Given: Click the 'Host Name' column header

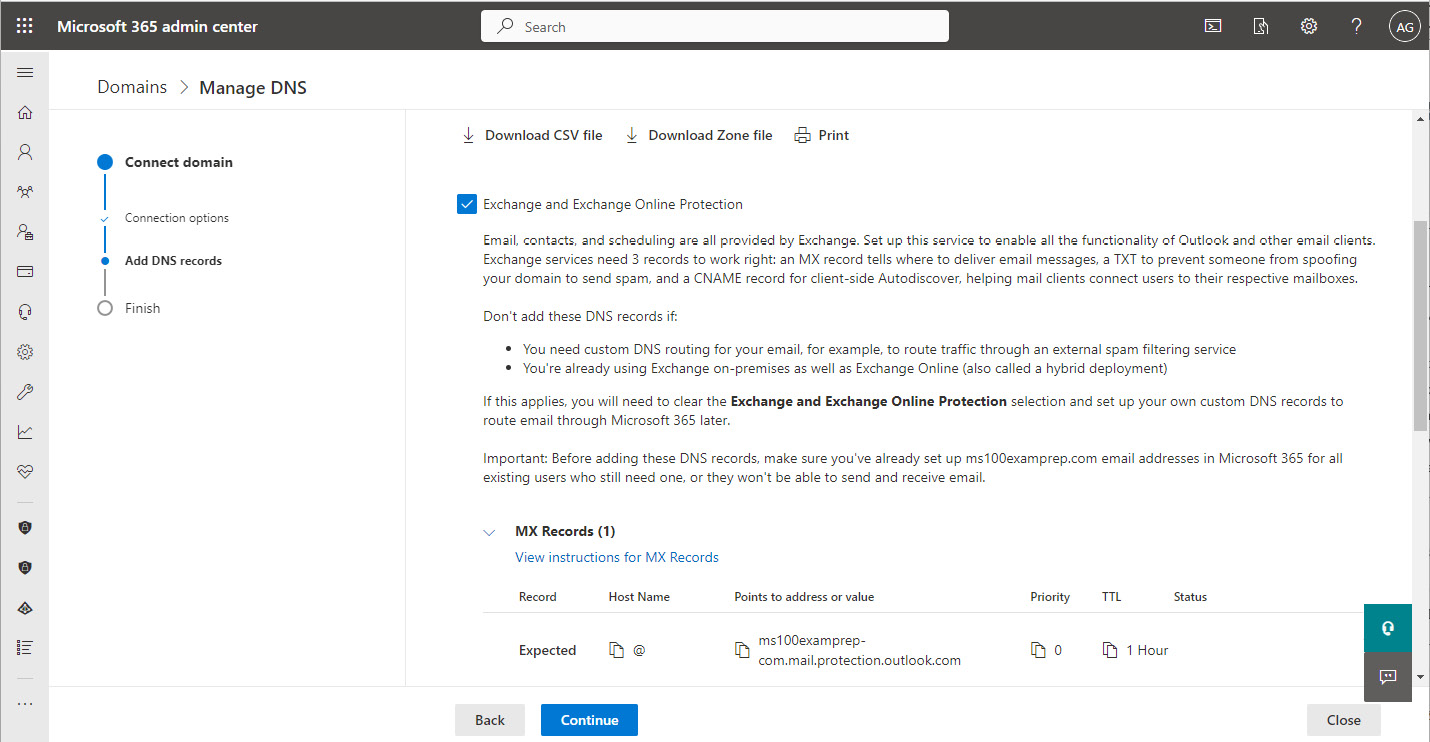Looking at the screenshot, I should point(639,597).
